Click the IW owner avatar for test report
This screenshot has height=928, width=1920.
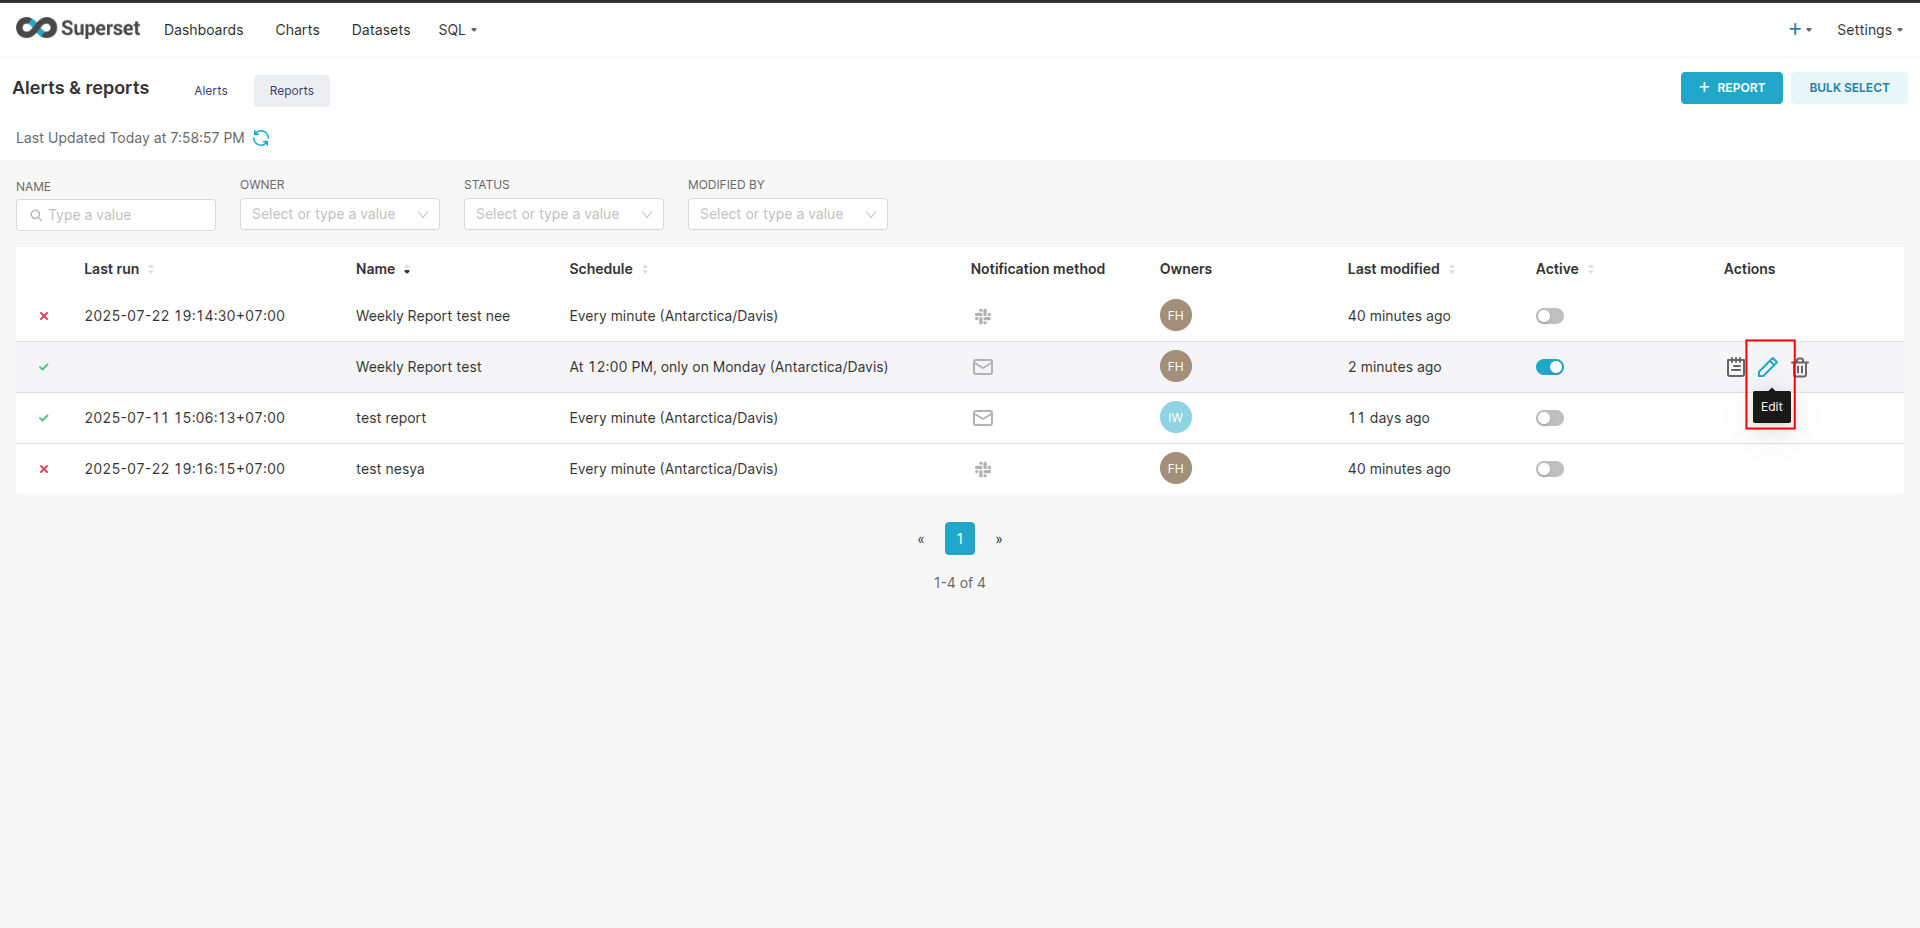tap(1175, 418)
